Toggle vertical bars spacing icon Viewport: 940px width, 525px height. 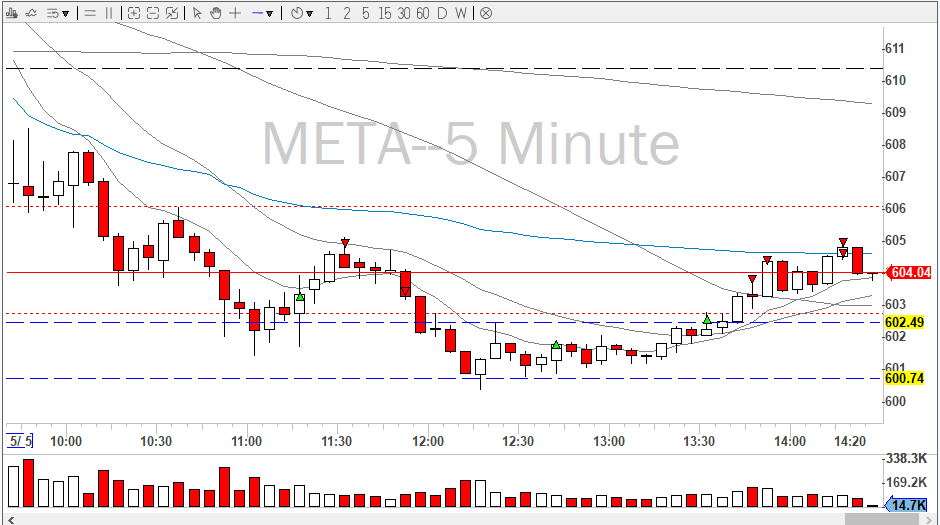[x=109, y=13]
